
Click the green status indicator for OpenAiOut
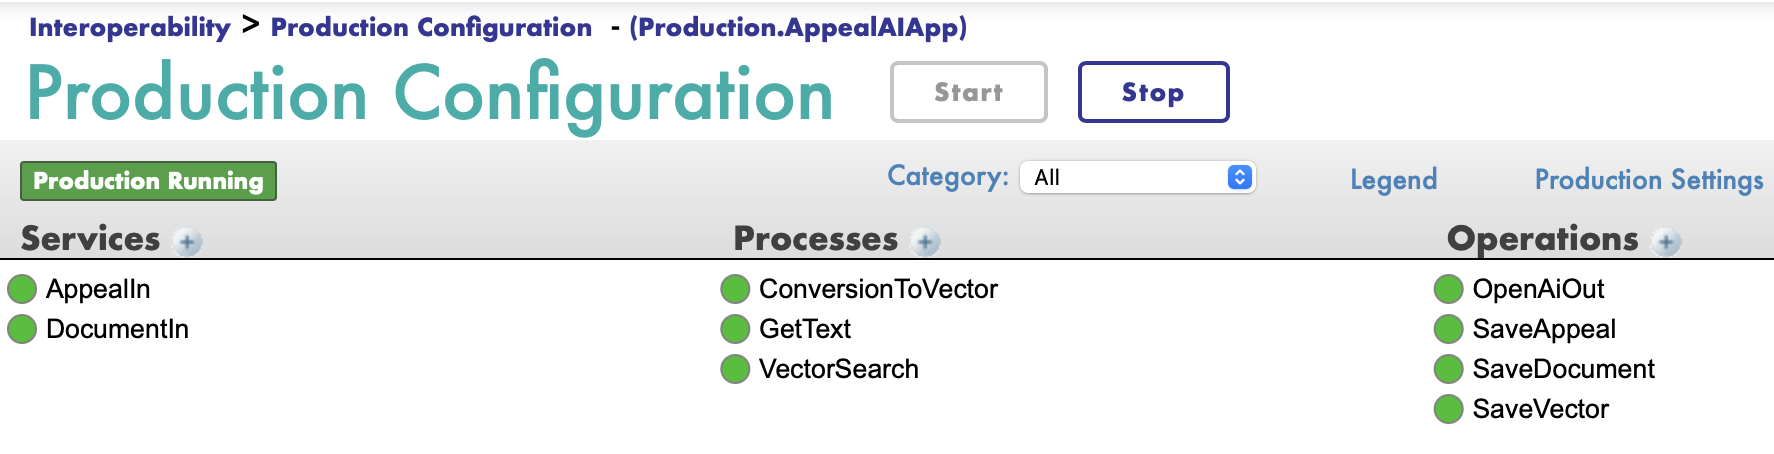coord(1448,289)
